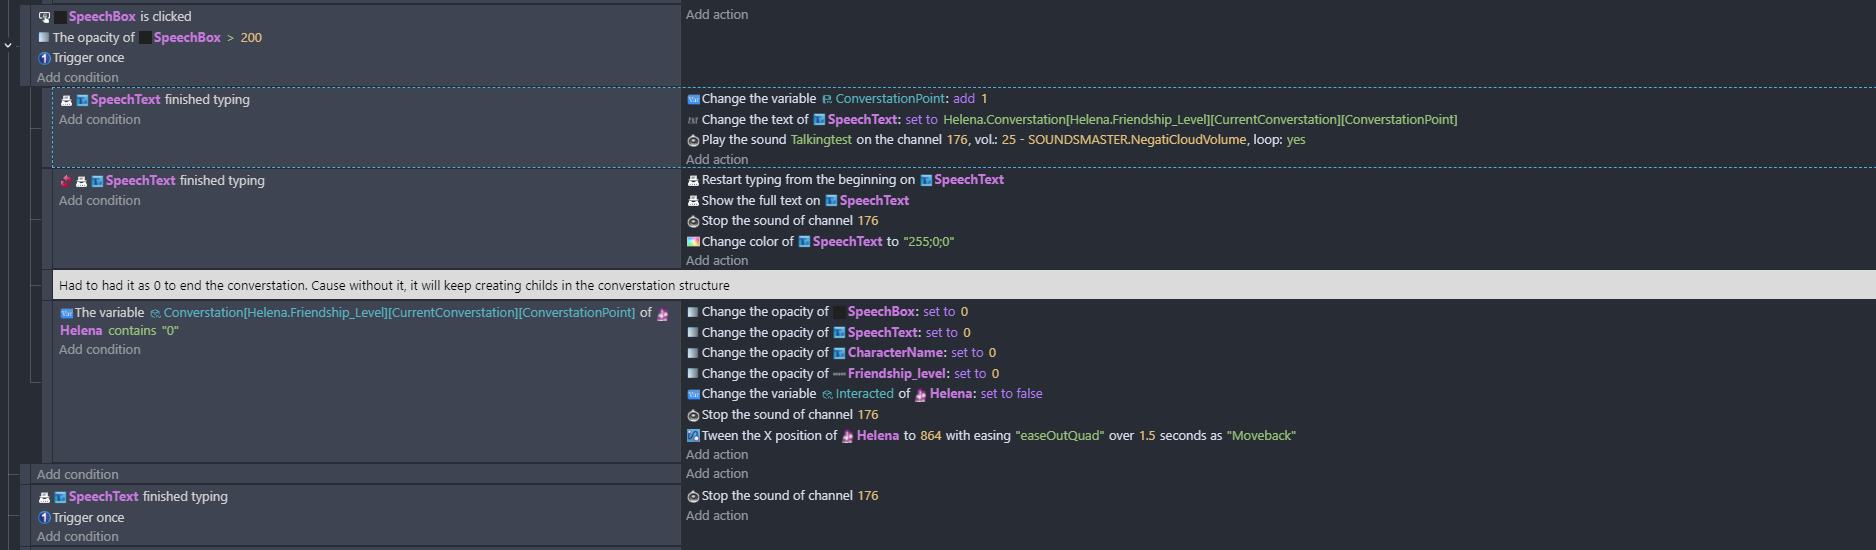Click the Trigger once icon in top event
The width and height of the screenshot is (1876, 550).
(44, 58)
